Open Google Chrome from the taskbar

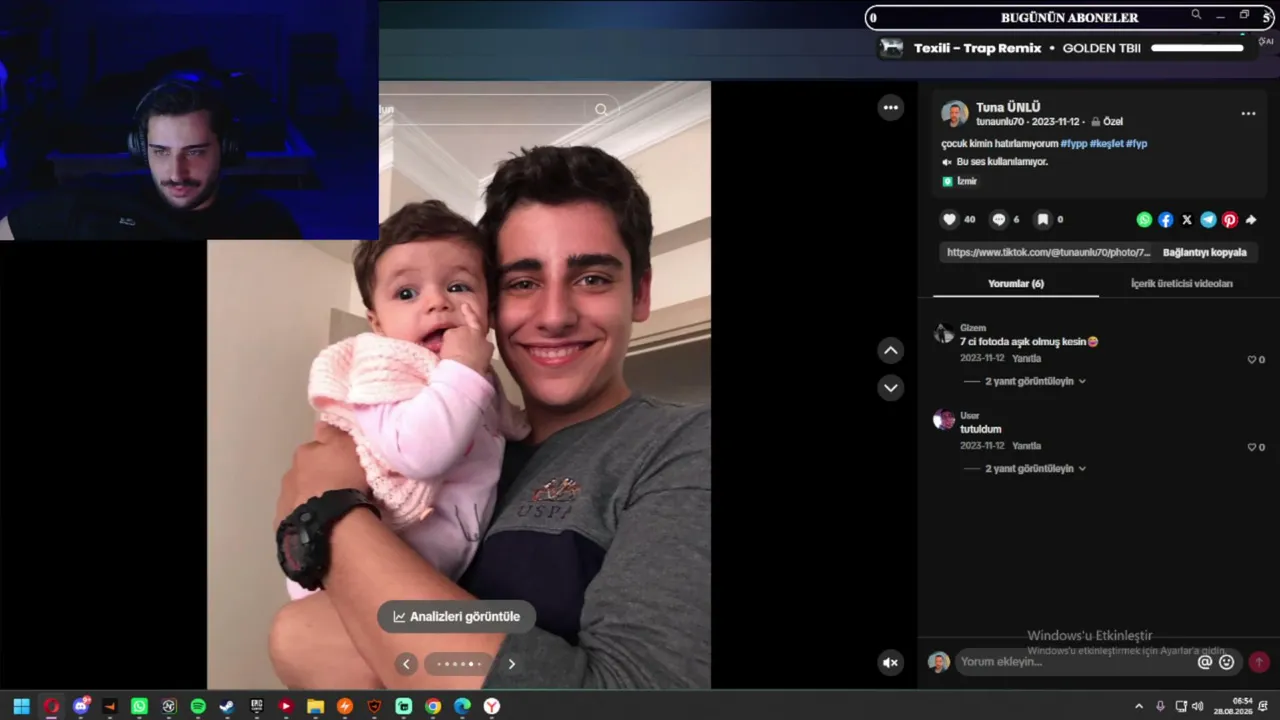point(433,706)
